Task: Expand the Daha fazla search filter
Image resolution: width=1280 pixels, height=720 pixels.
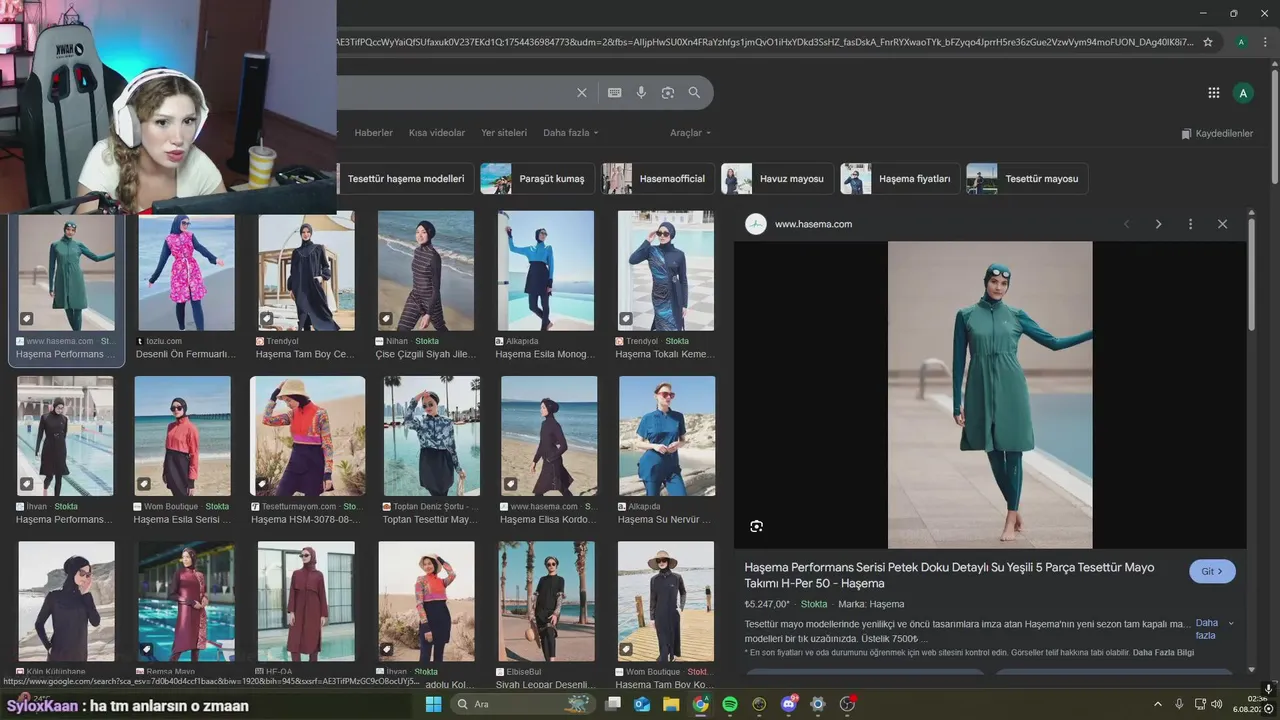Action: tap(571, 133)
